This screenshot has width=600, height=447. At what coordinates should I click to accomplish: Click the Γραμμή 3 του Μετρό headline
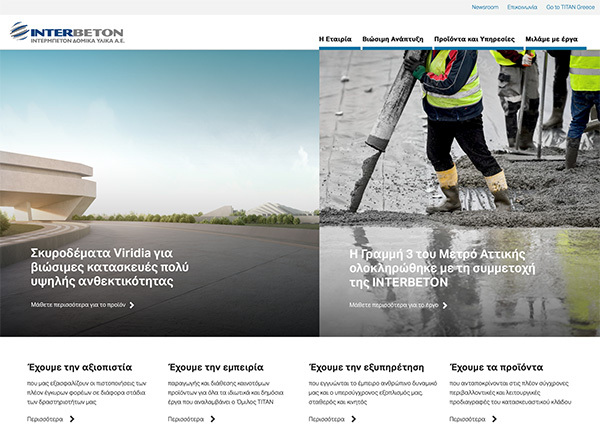(x=442, y=268)
